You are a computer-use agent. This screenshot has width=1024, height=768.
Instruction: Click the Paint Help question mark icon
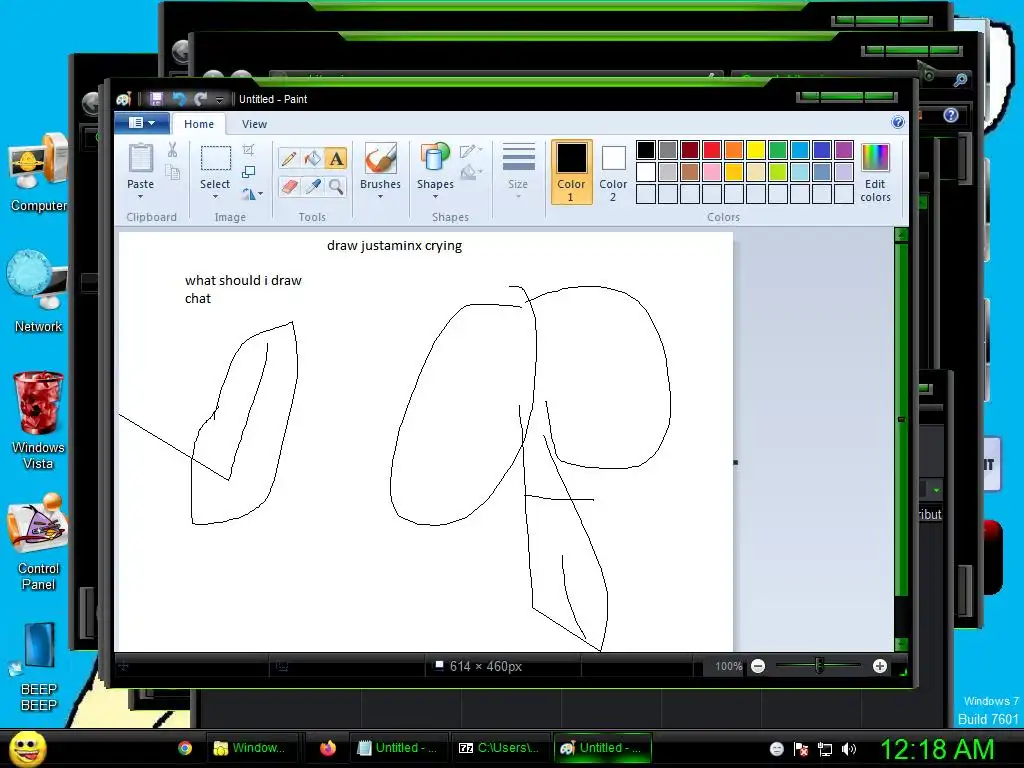coord(898,122)
